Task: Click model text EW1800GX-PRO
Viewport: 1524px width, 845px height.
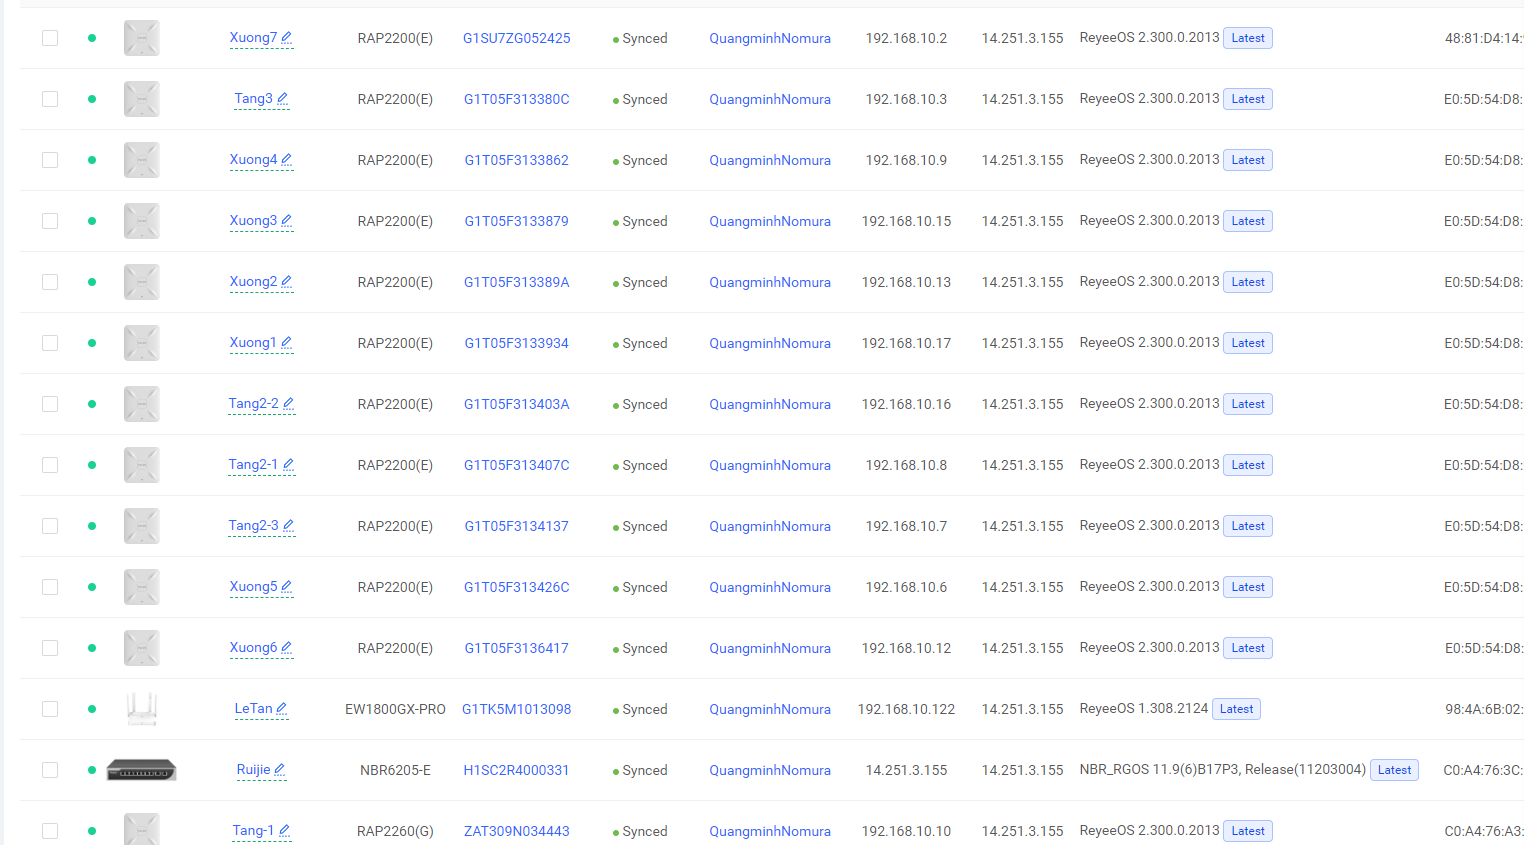Action: click(x=395, y=709)
